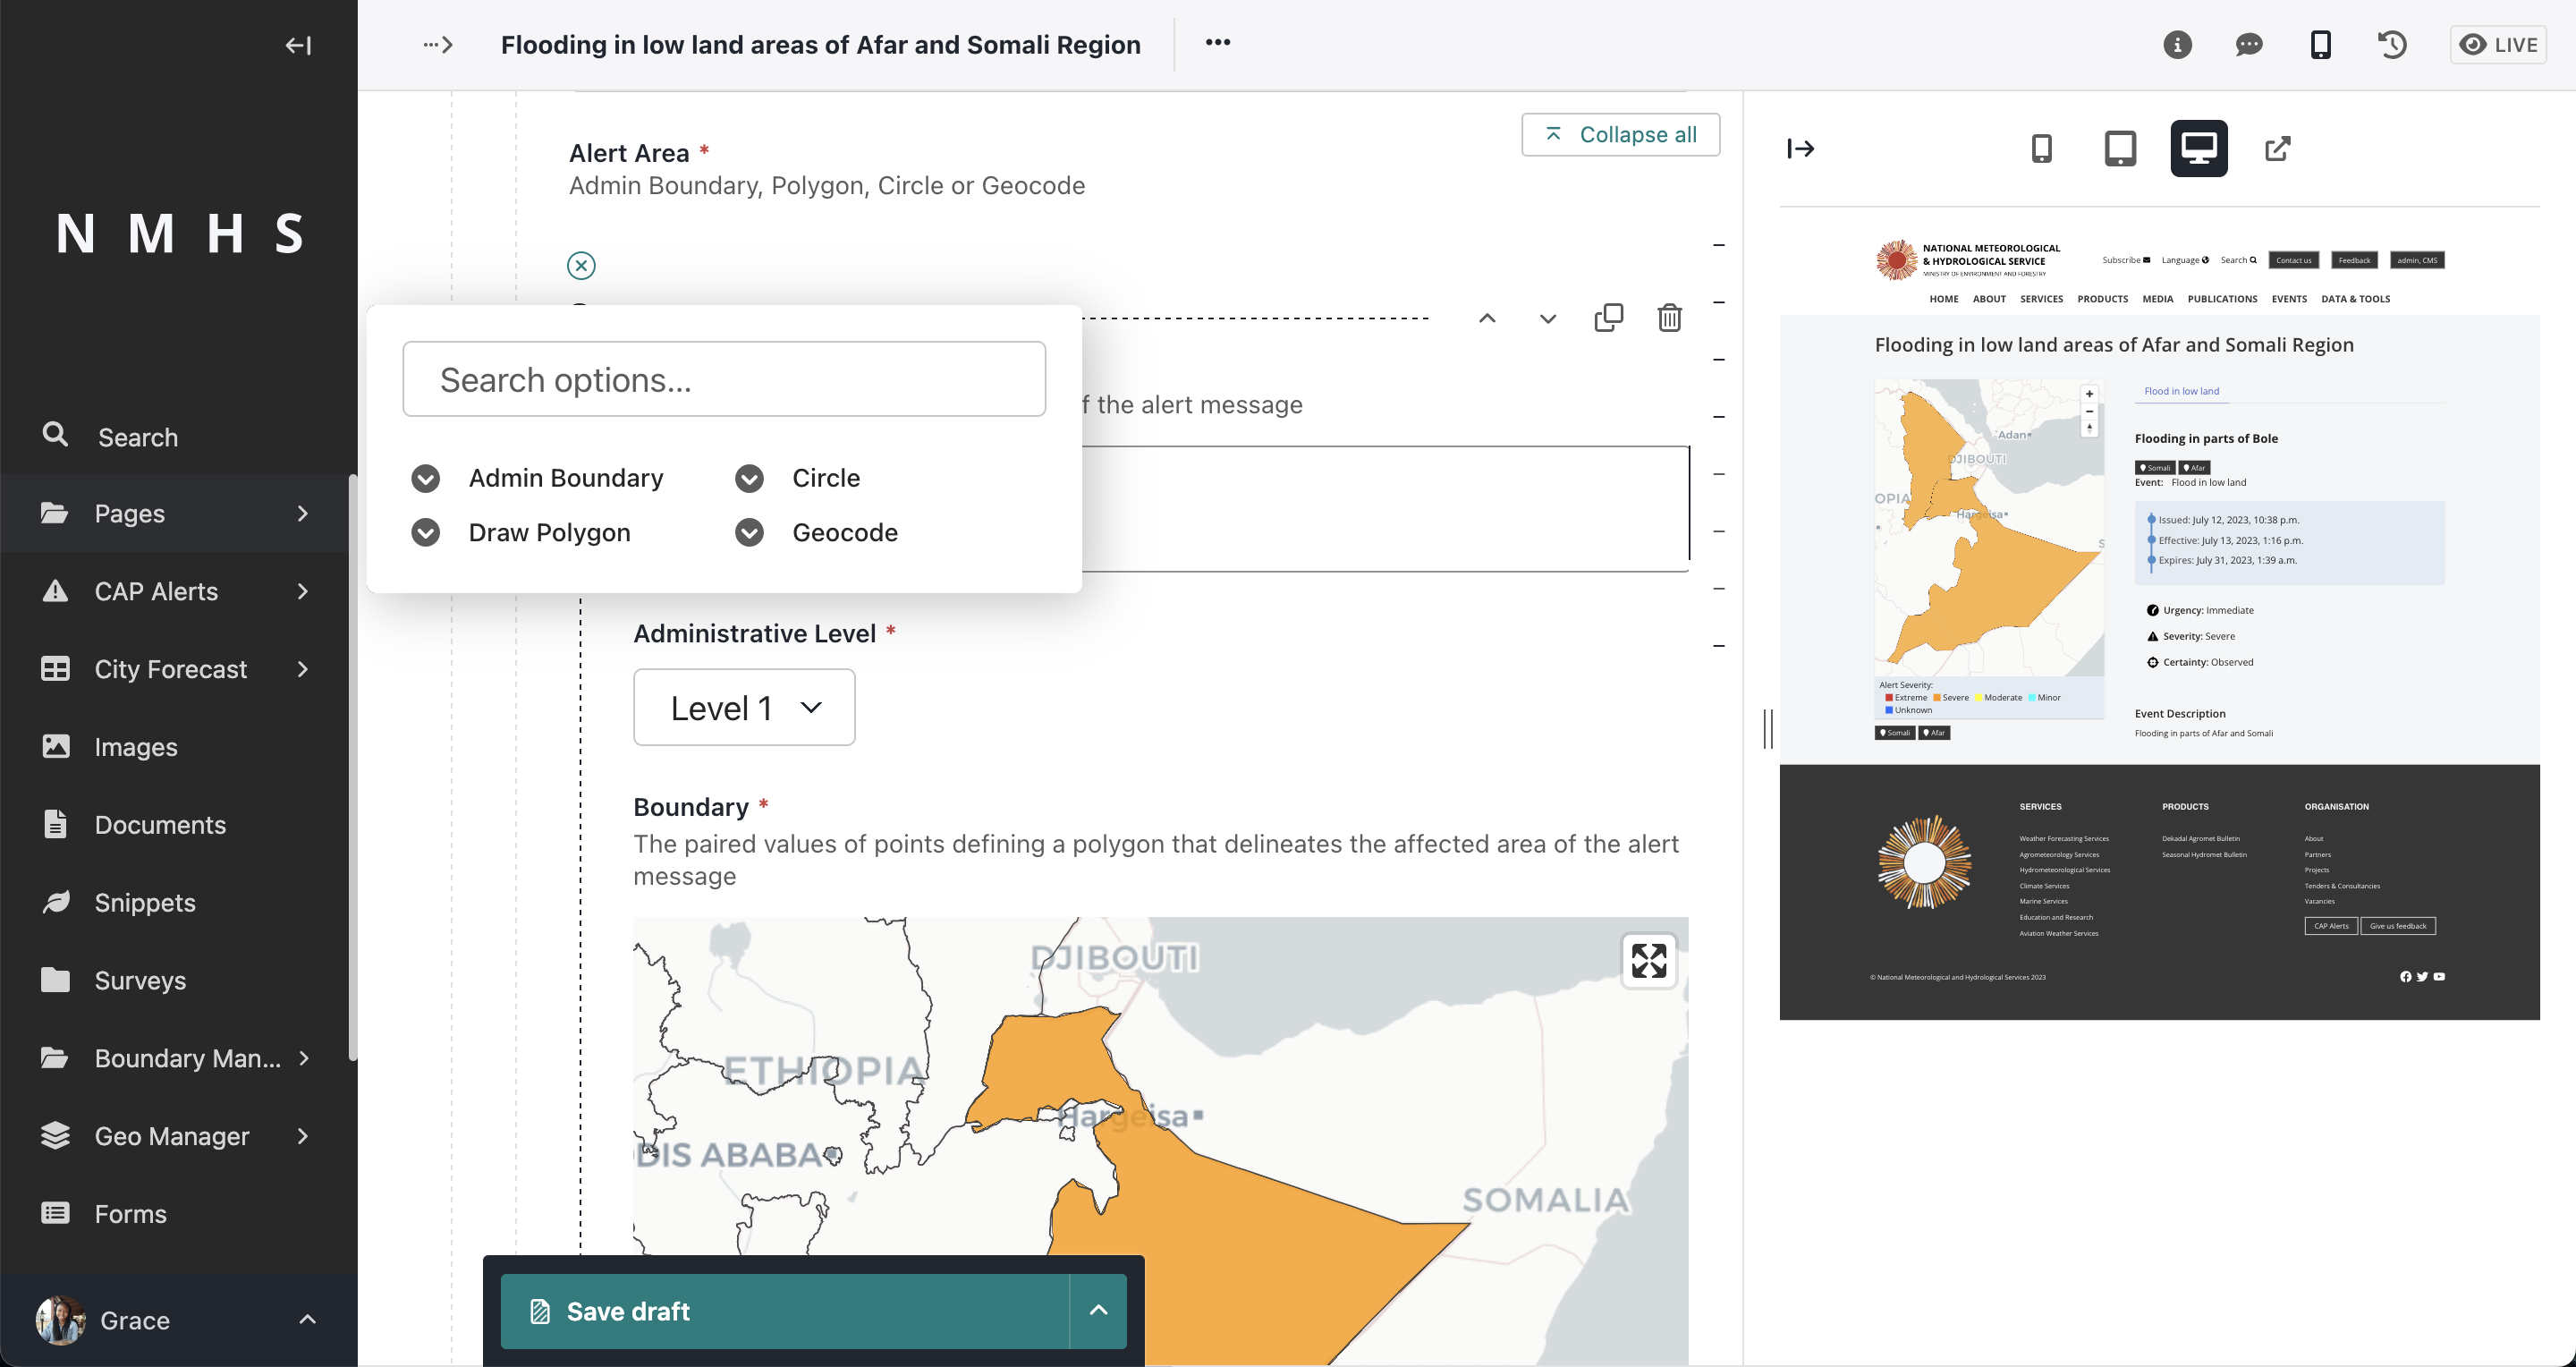Viewport: 2576px width, 1367px height.
Task: Toggle Admin Boundary checkbox option
Action: [424, 477]
